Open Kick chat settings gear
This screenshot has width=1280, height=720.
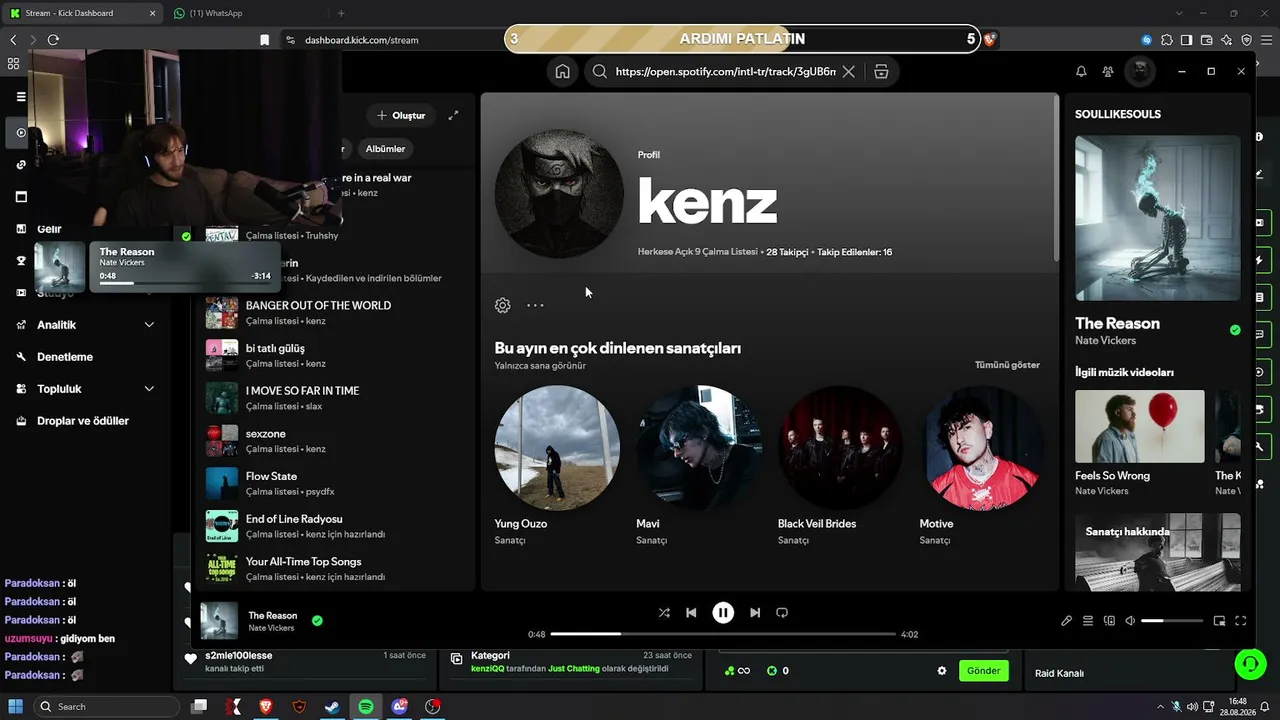[941, 671]
